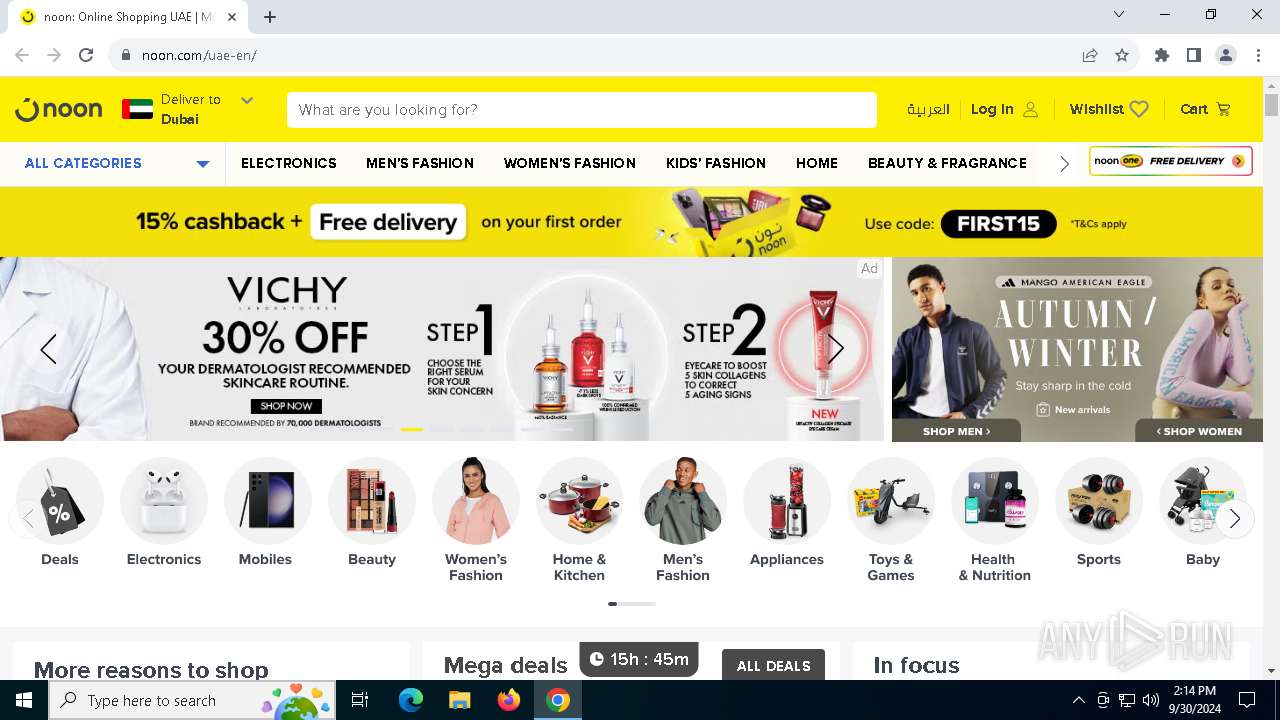Select the Mobiles category thumbnail
Viewport: 1280px width, 720px height.
click(x=265, y=501)
